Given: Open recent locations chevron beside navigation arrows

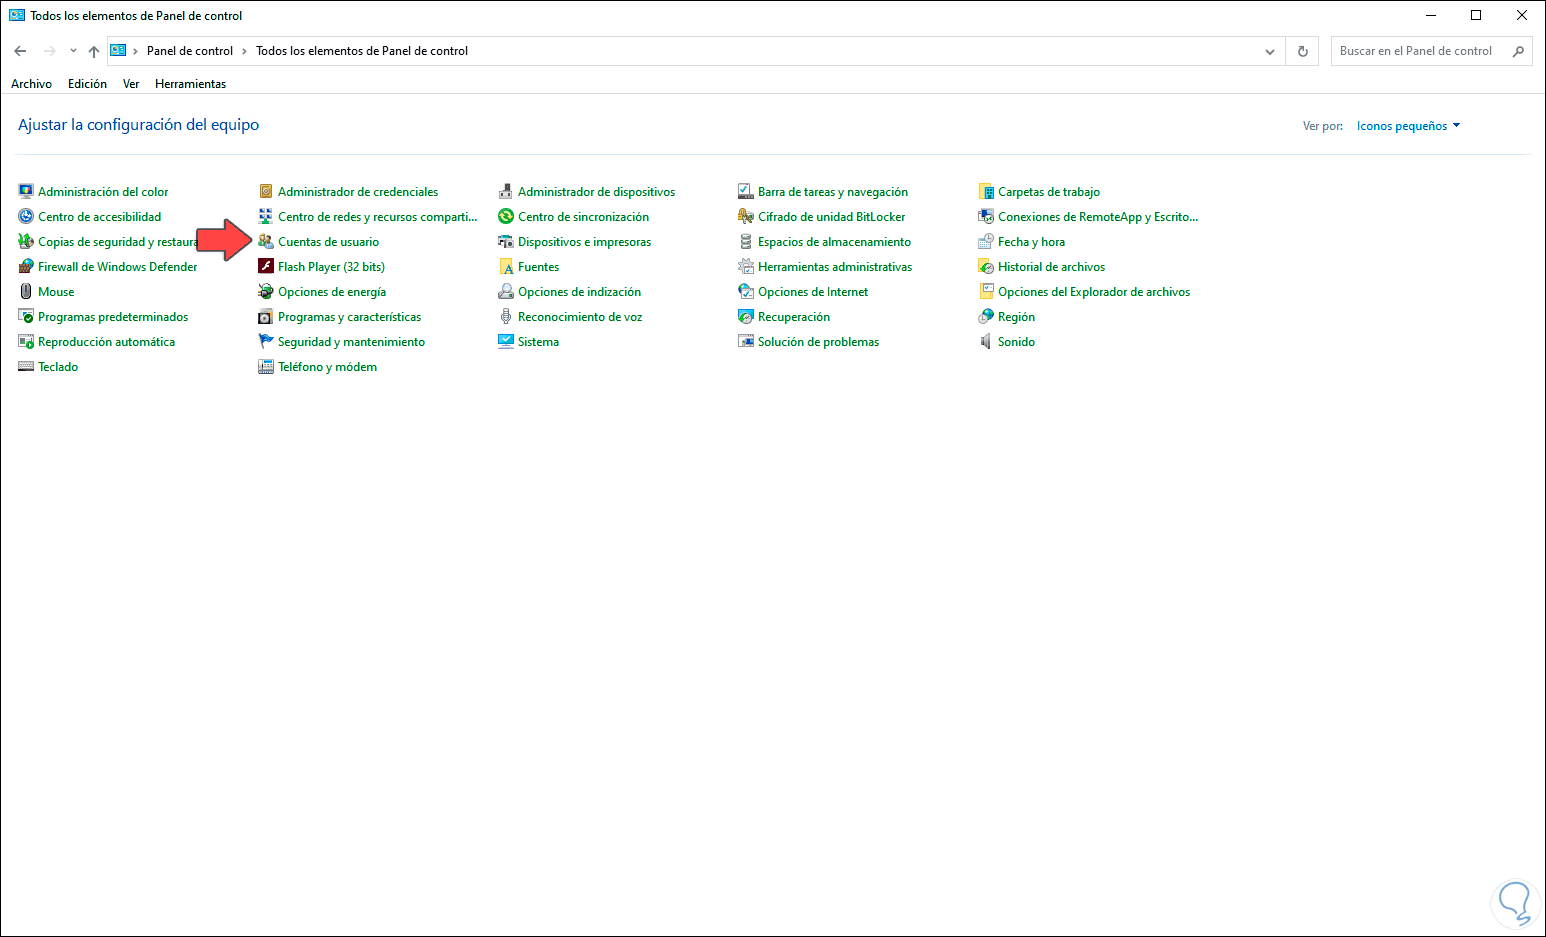Looking at the screenshot, I should point(71,51).
